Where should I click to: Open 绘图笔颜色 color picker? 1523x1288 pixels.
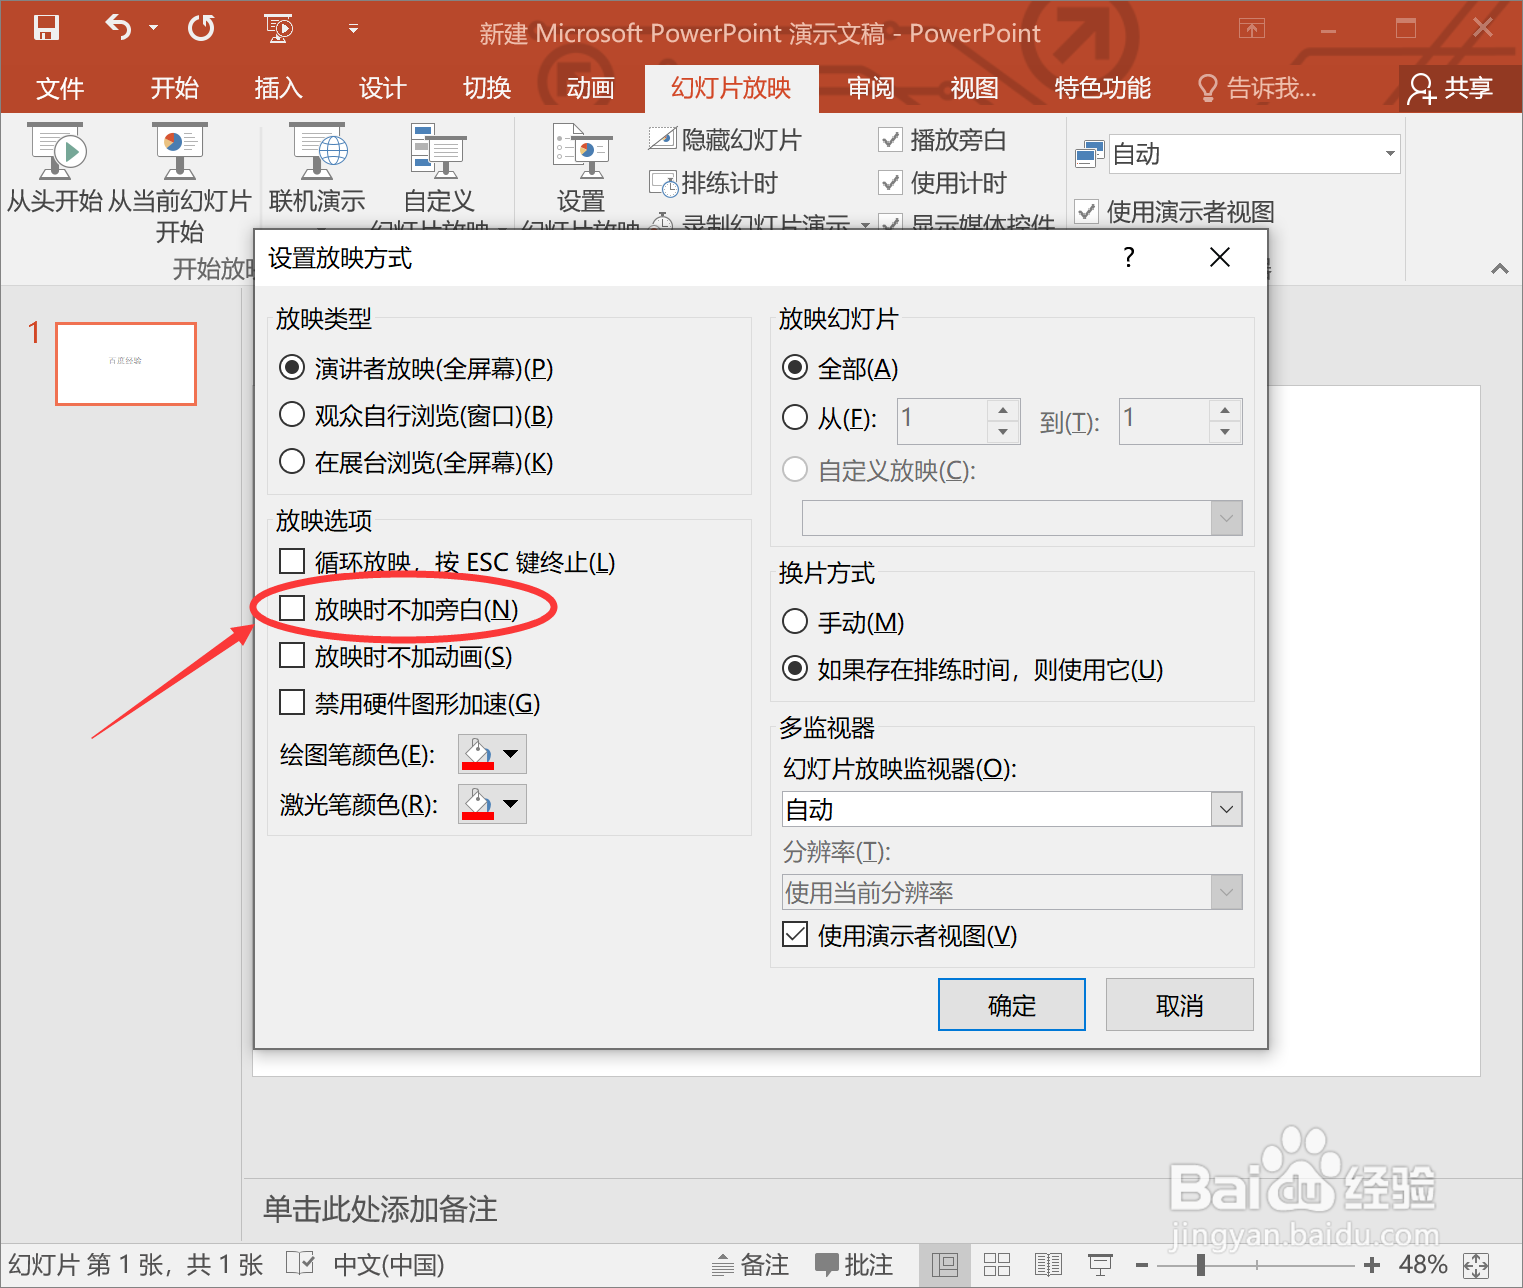click(492, 754)
